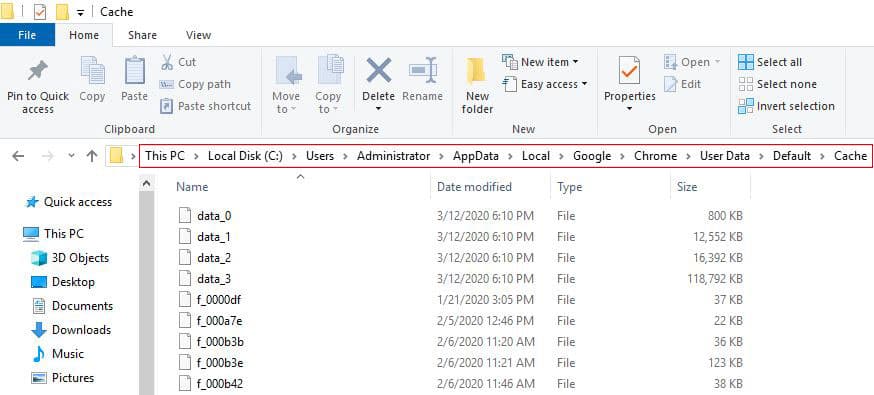Switch to the View ribbon tab
The width and height of the screenshot is (874, 395).
(x=198, y=35)
